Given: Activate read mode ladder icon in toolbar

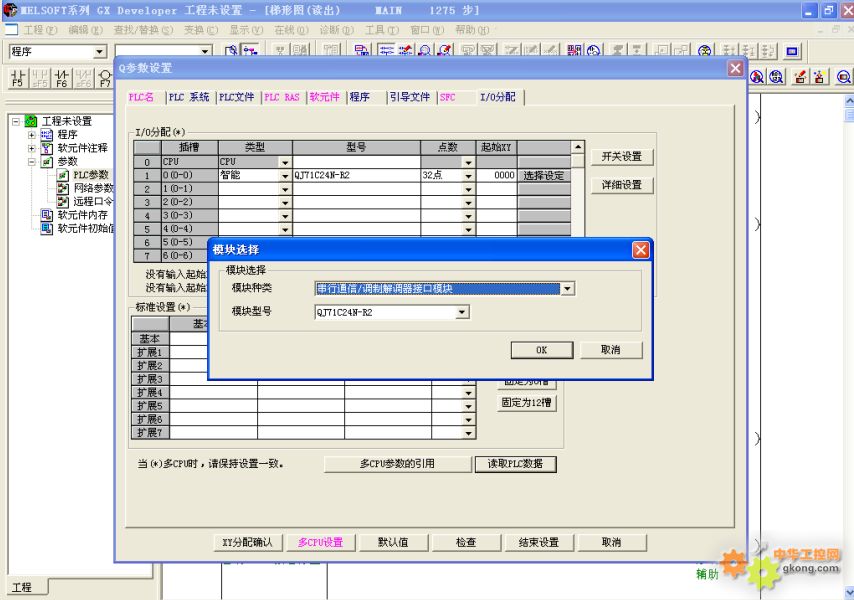Looking at the screenshot, I should click(x=387, y=51).
